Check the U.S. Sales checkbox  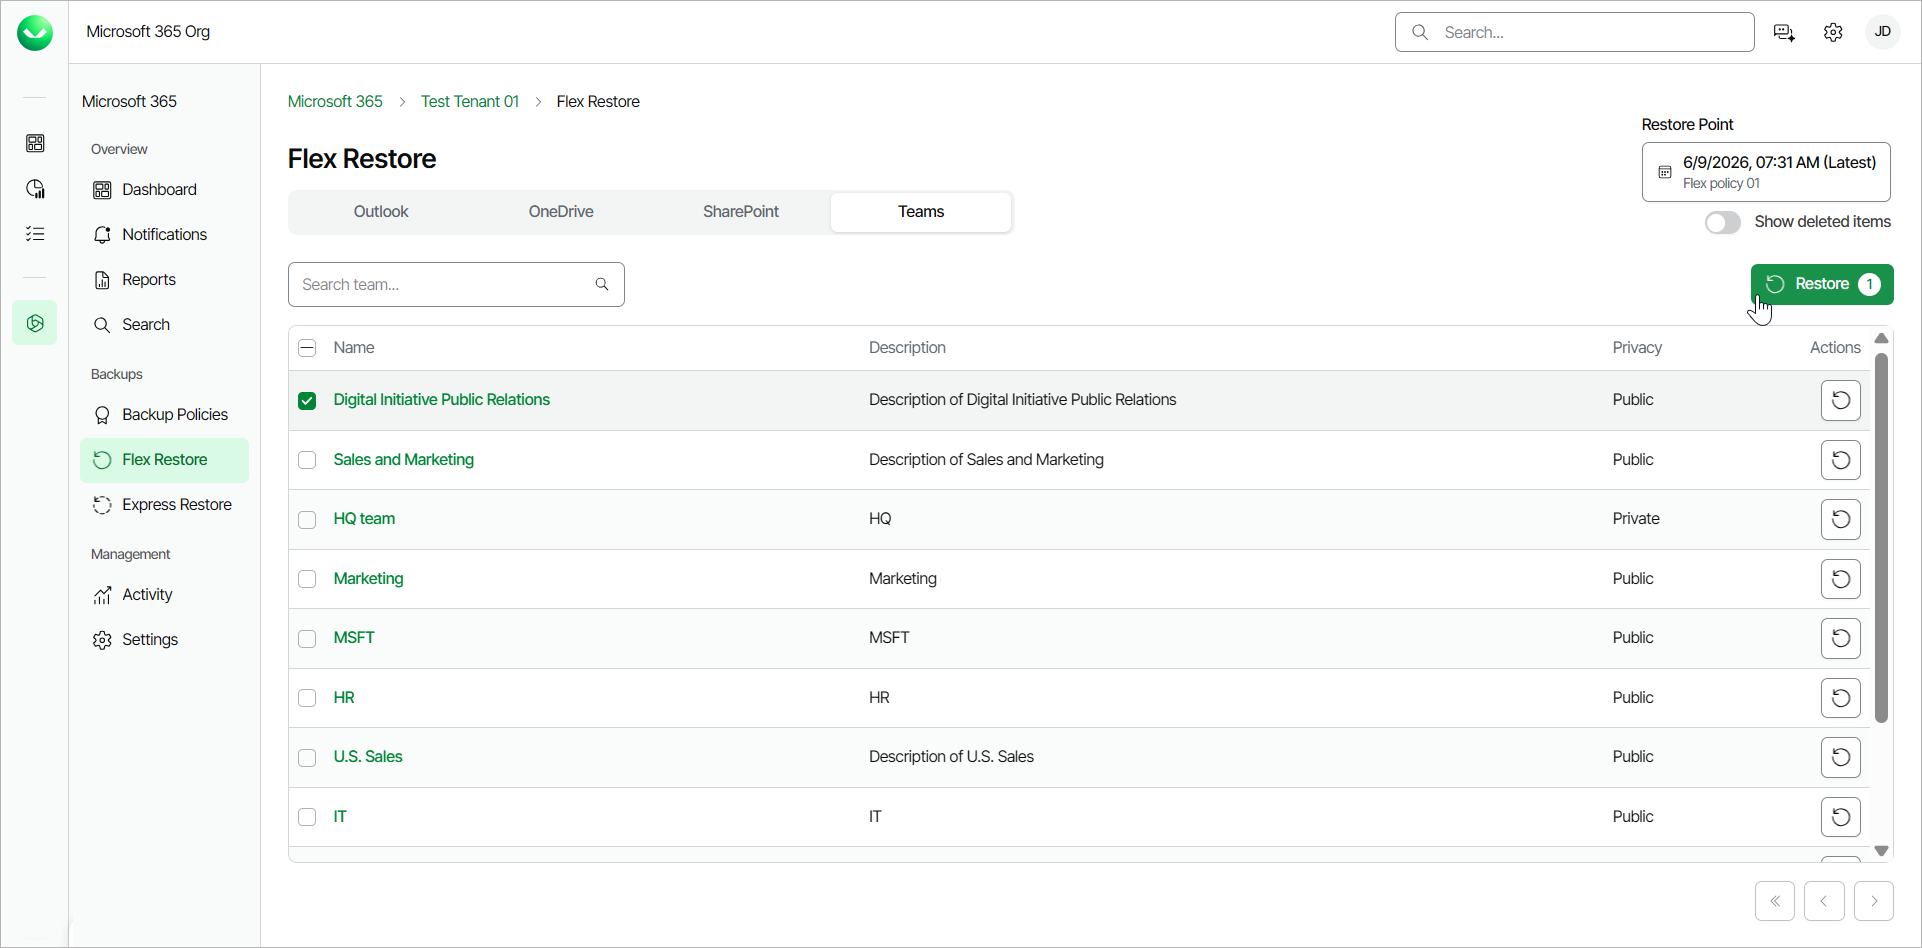(x=307, y=757)
